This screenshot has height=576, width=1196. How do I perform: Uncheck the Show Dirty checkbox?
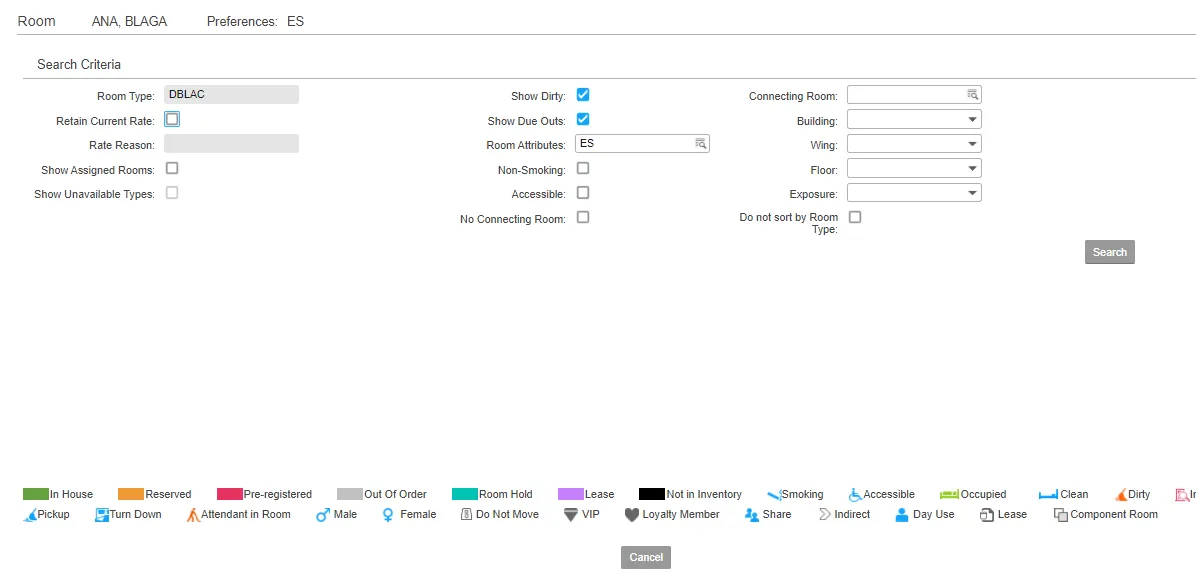tap(584, 95)
